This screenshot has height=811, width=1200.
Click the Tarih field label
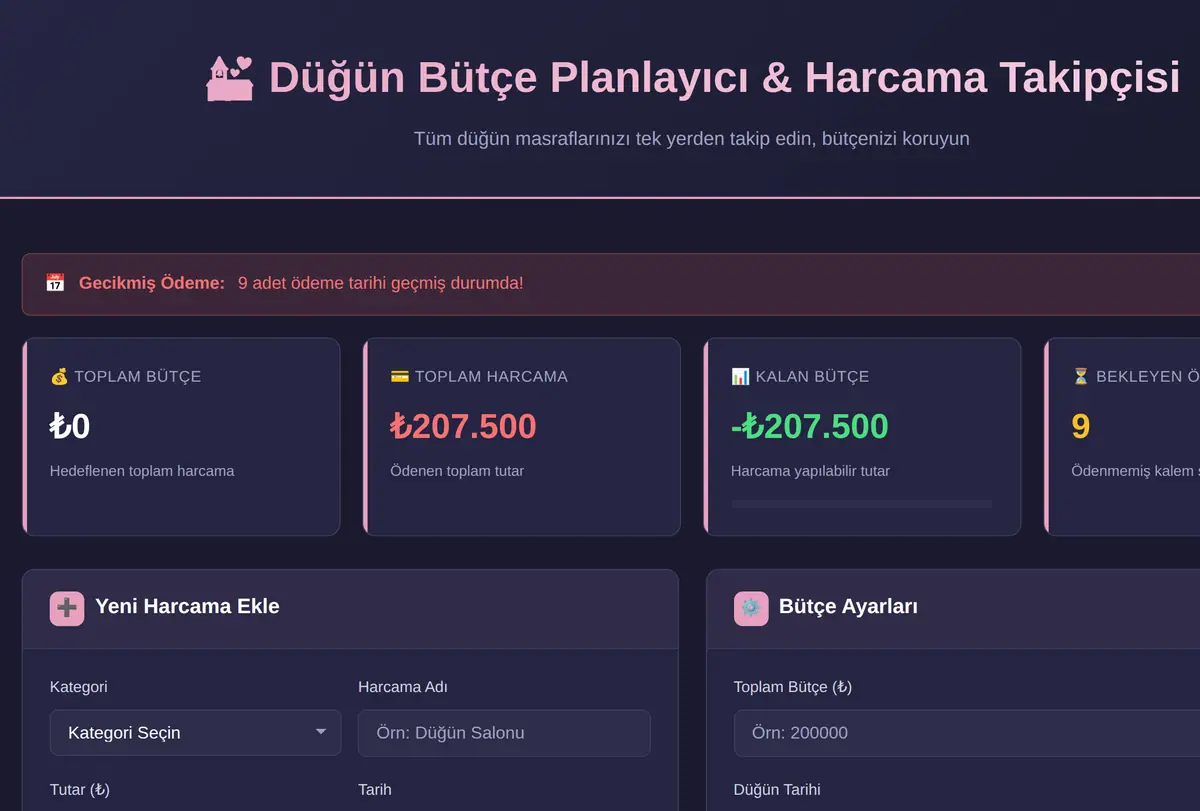pyautogui.click(x=375, y=790)
